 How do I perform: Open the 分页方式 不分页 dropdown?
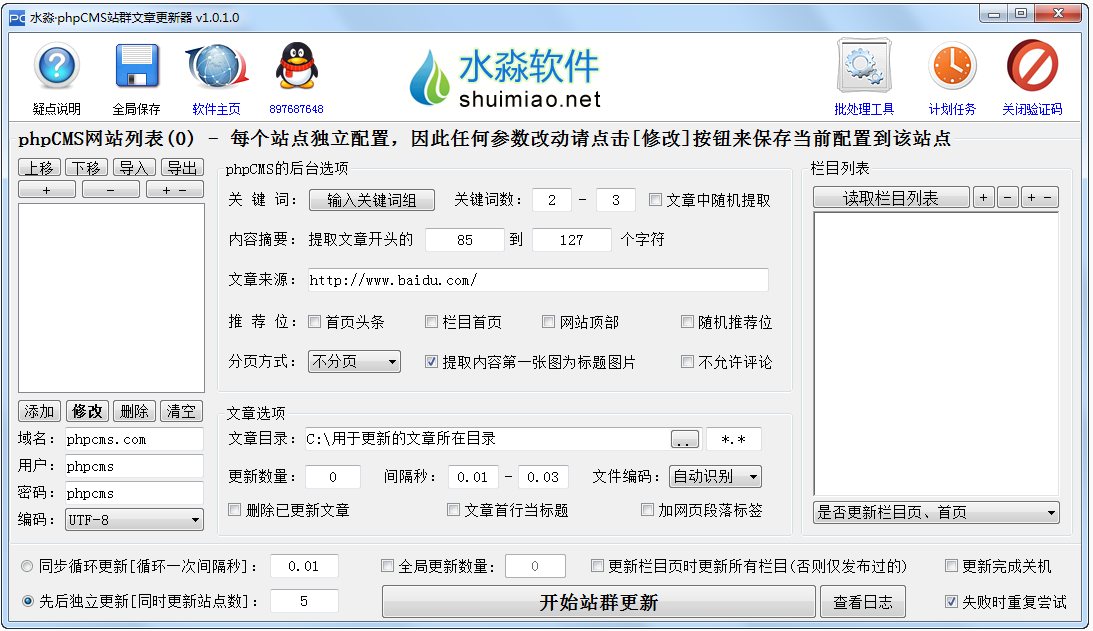[354, 362]
